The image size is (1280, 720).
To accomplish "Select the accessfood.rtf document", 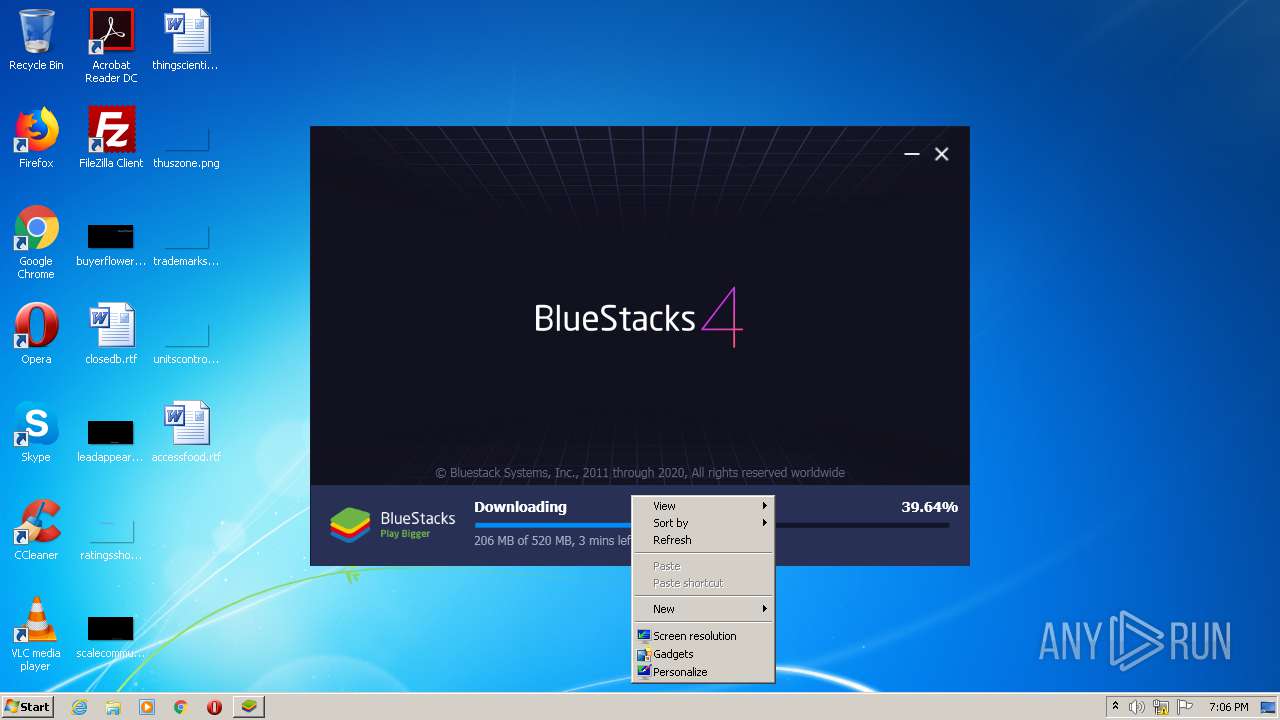I will 186,432.
